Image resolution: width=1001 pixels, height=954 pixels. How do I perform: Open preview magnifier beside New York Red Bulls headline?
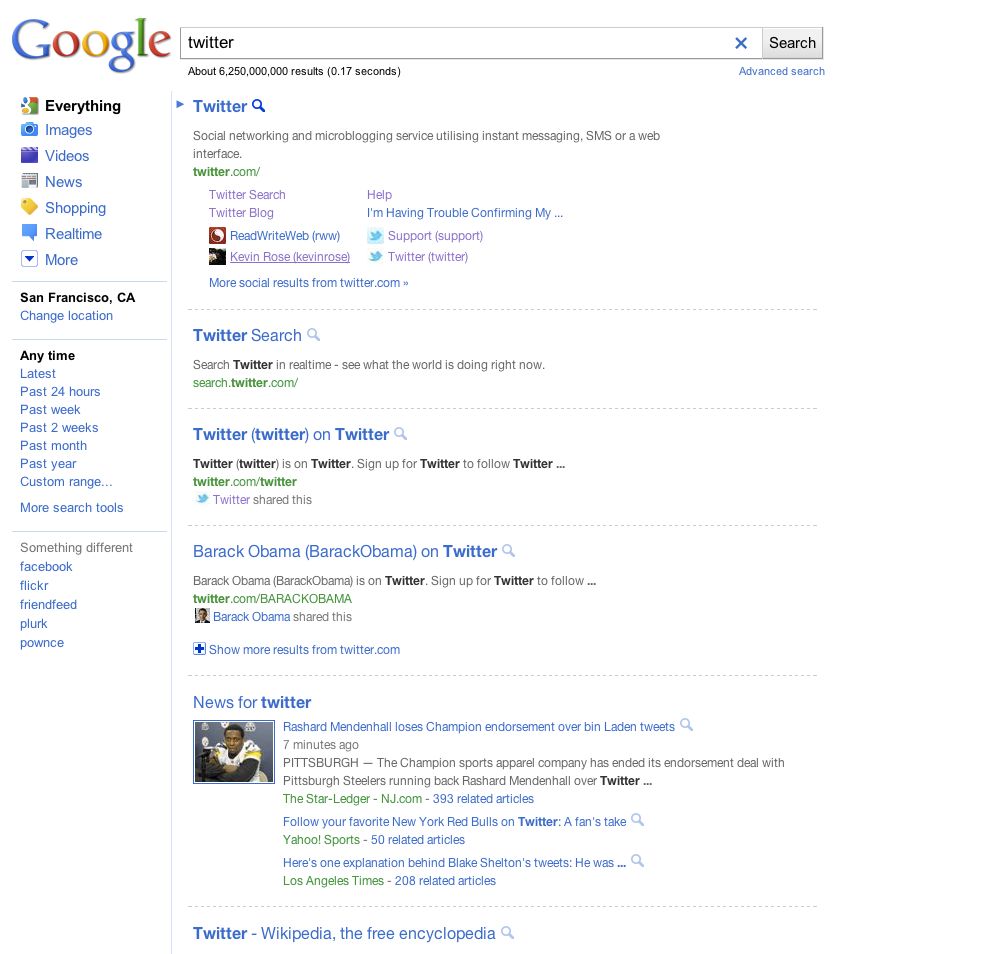click(637, 820)
